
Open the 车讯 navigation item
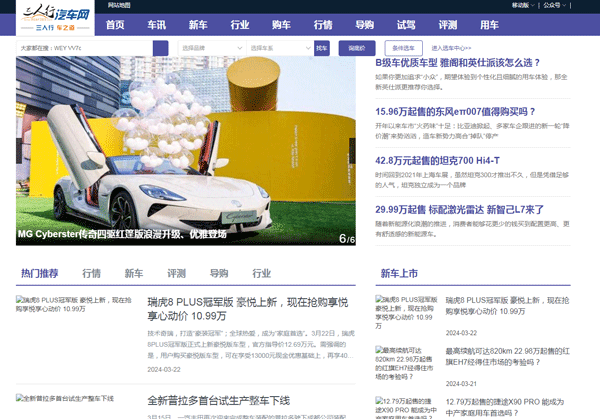157,25
